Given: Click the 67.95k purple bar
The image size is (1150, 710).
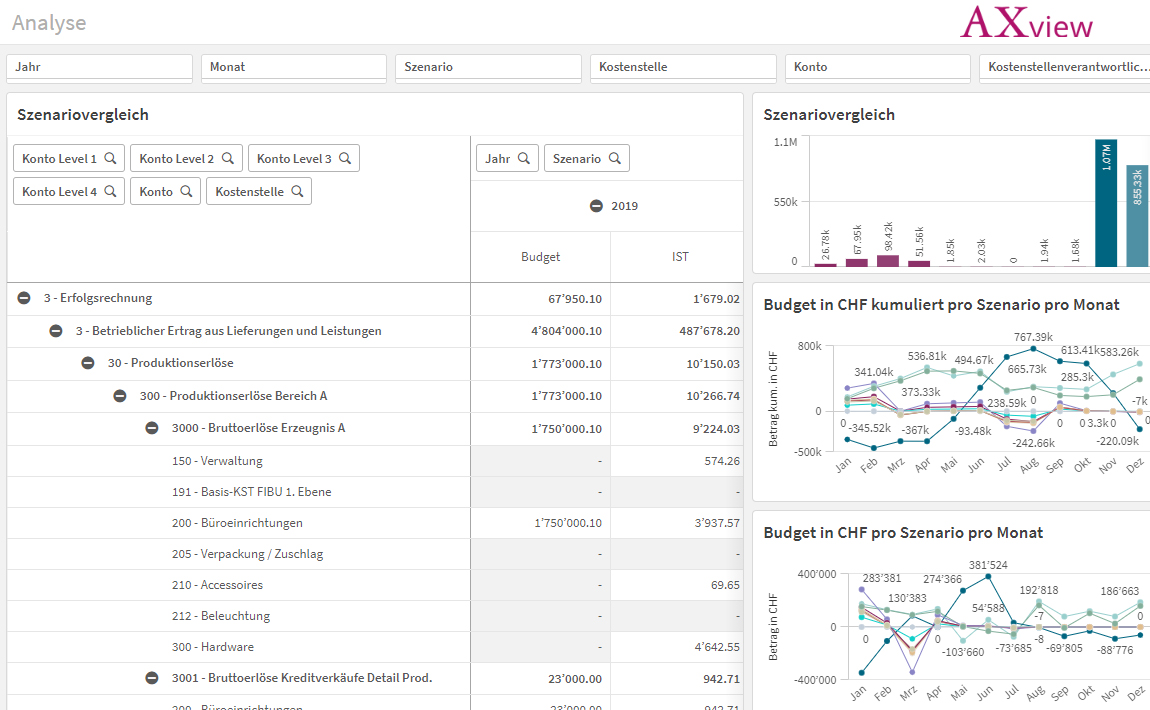Looking at the screenshot, I should tap(857, 263).
